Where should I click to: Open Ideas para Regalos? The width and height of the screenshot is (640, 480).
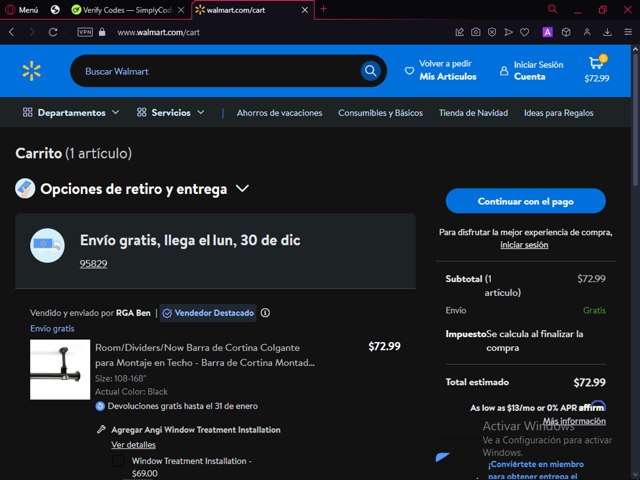point(559,113)
